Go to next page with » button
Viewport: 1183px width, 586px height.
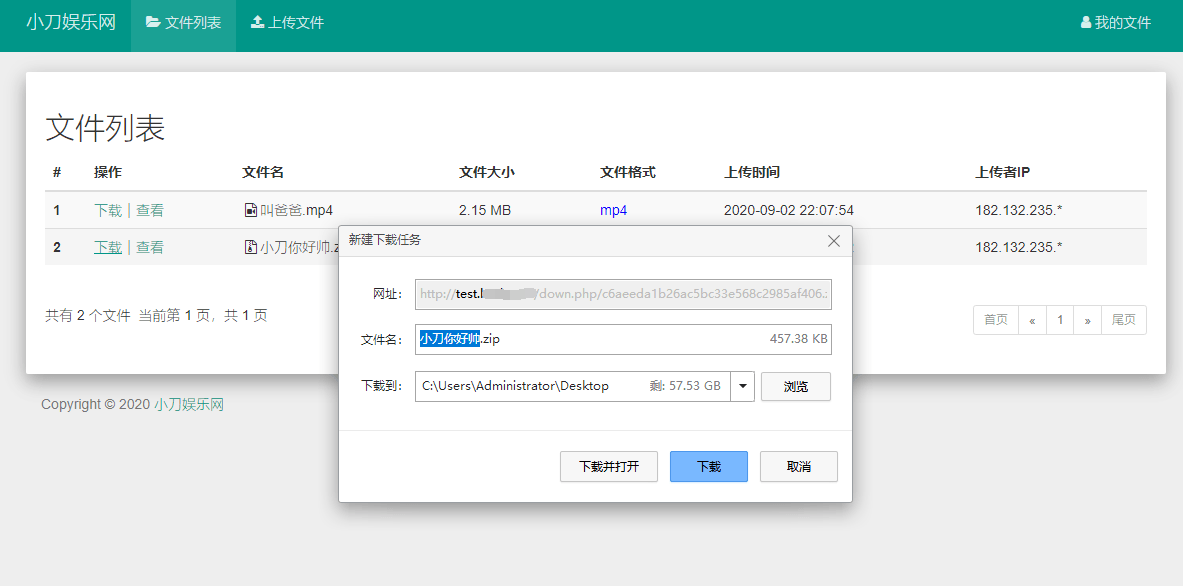[x=1087, y=320]
